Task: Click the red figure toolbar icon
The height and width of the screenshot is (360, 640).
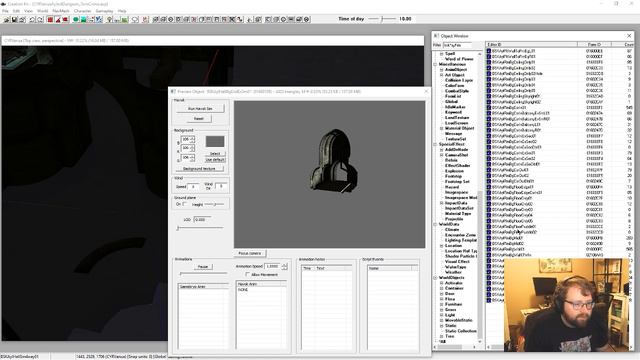Action: [145, 19]
